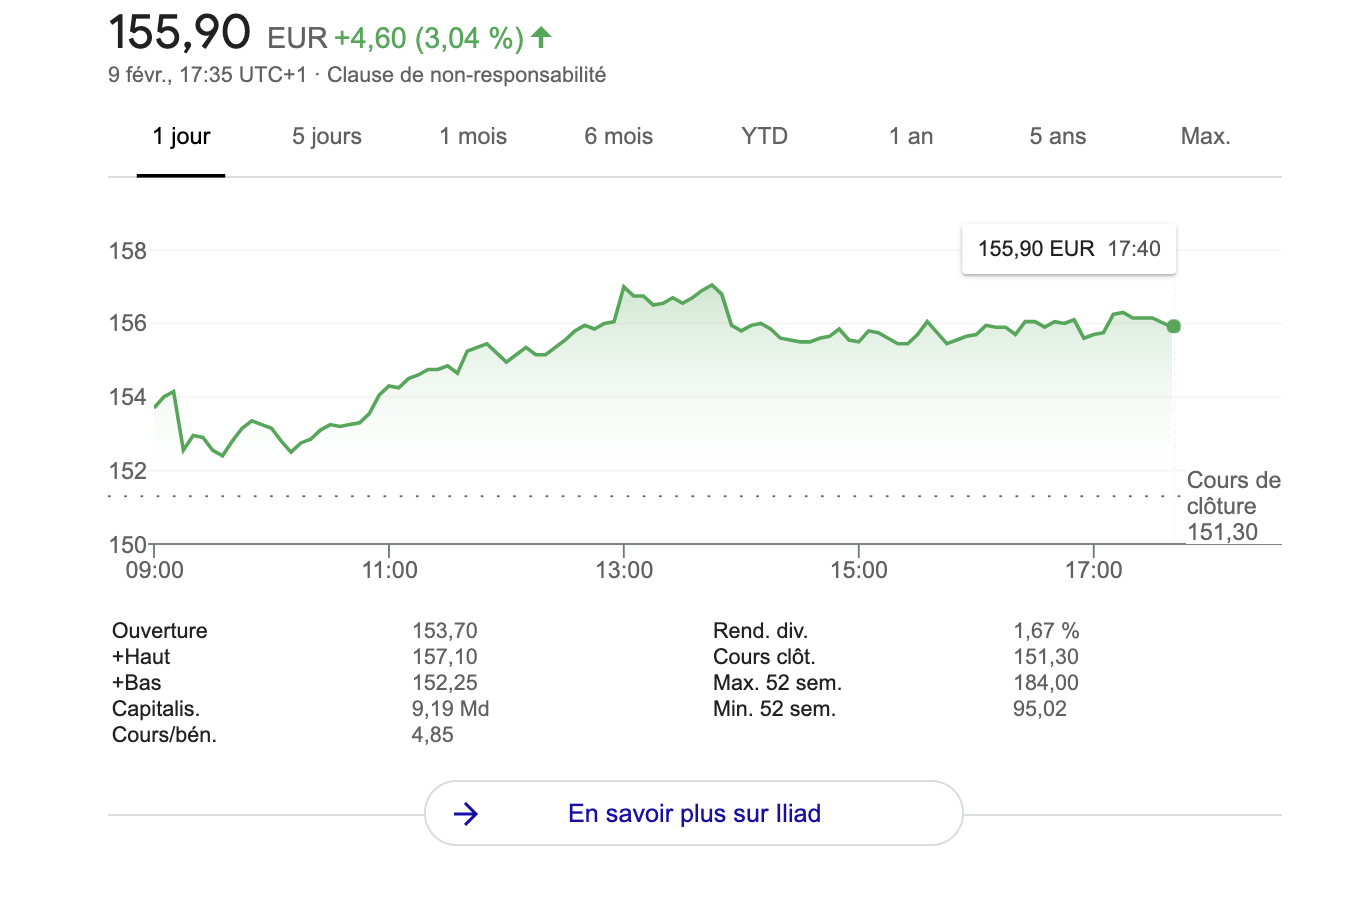The height and width of the screenshot is (898, 1356).
Task: Click the Rend. div. percentage value
Action: (x=1046, y=631)
